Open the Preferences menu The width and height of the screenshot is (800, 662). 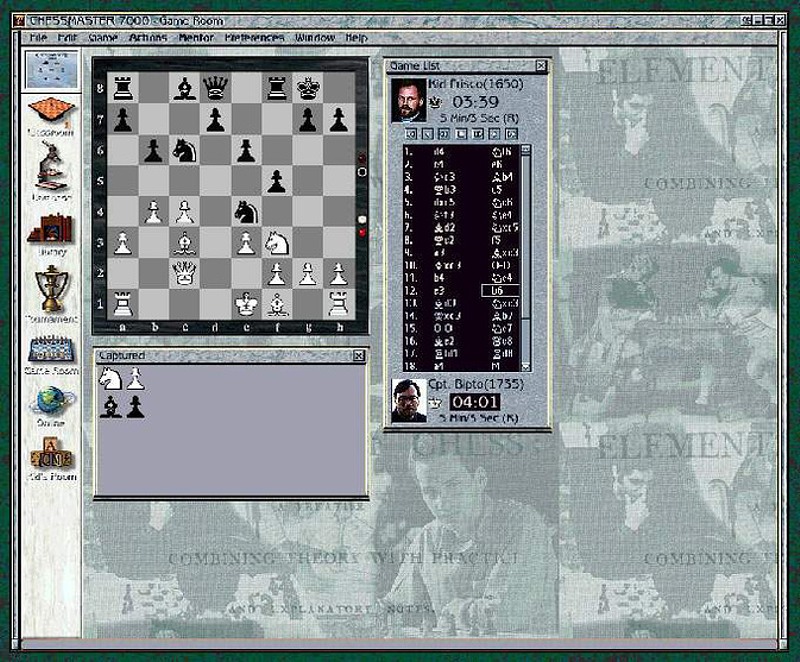[x=255, y=38]
